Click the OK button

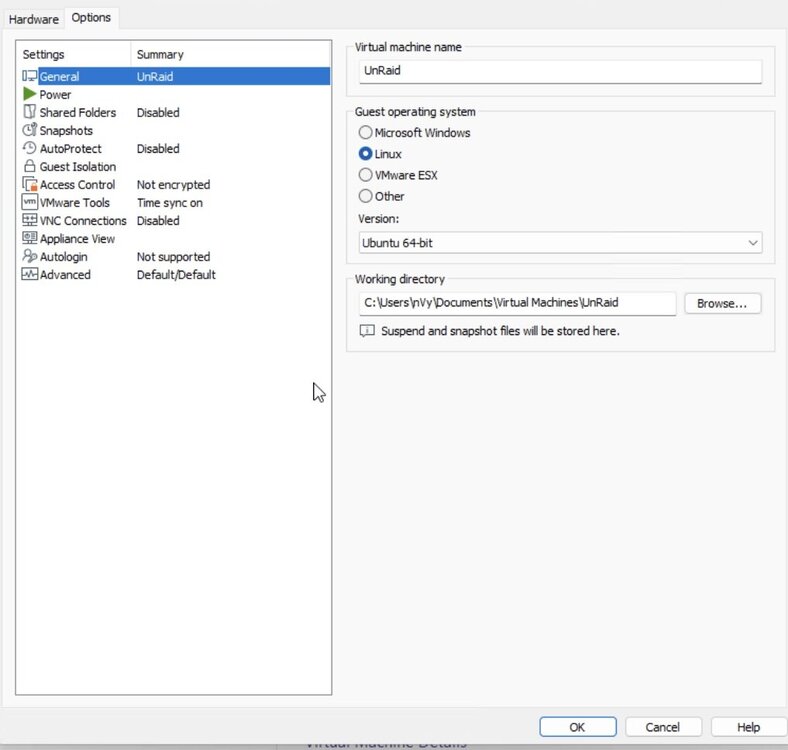click(x=577, y=727)
